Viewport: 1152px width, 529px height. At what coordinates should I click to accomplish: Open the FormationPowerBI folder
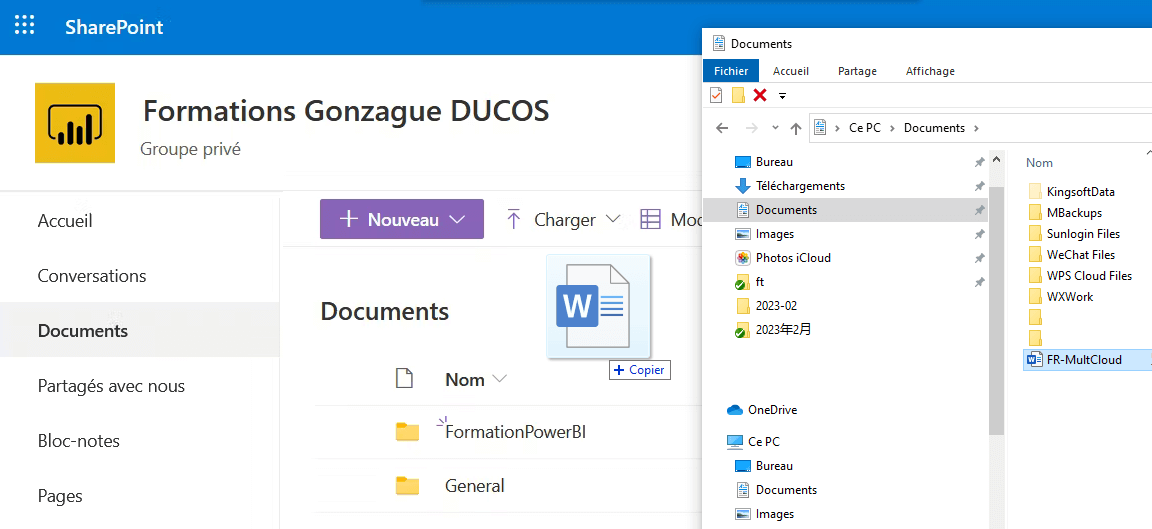(515, 432)
